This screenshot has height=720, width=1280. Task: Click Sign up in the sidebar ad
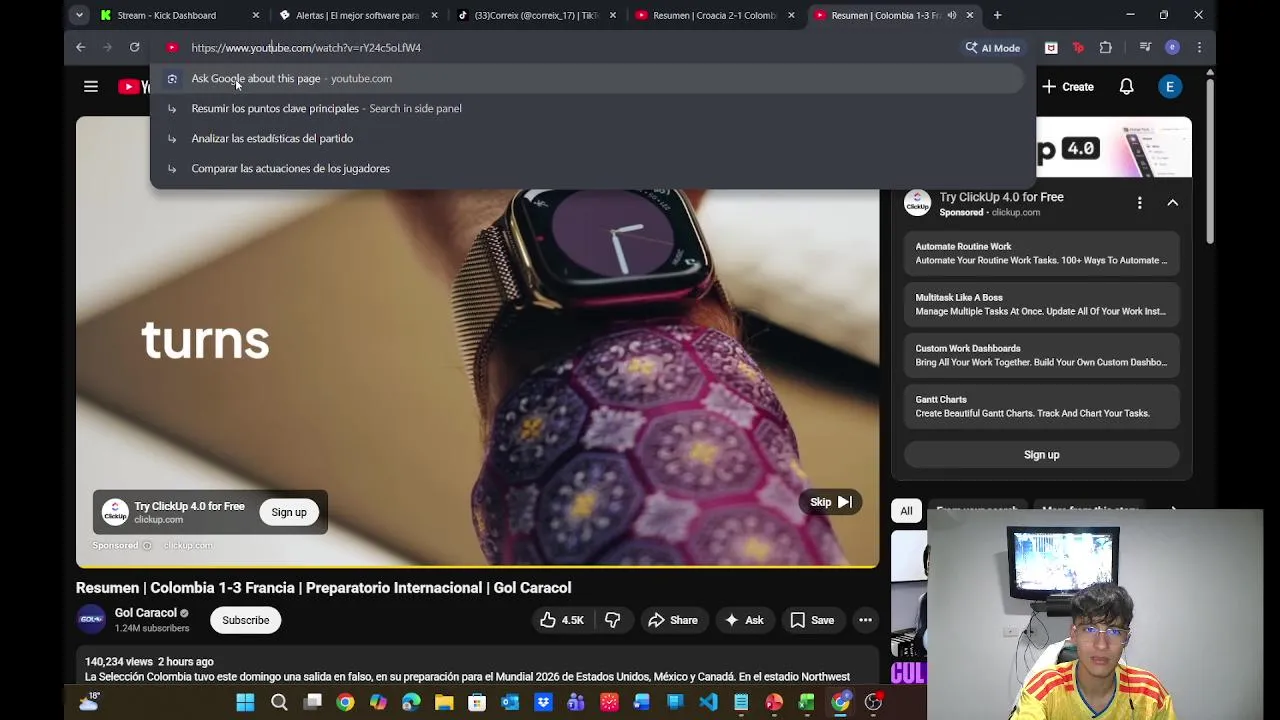[1041, 455]
